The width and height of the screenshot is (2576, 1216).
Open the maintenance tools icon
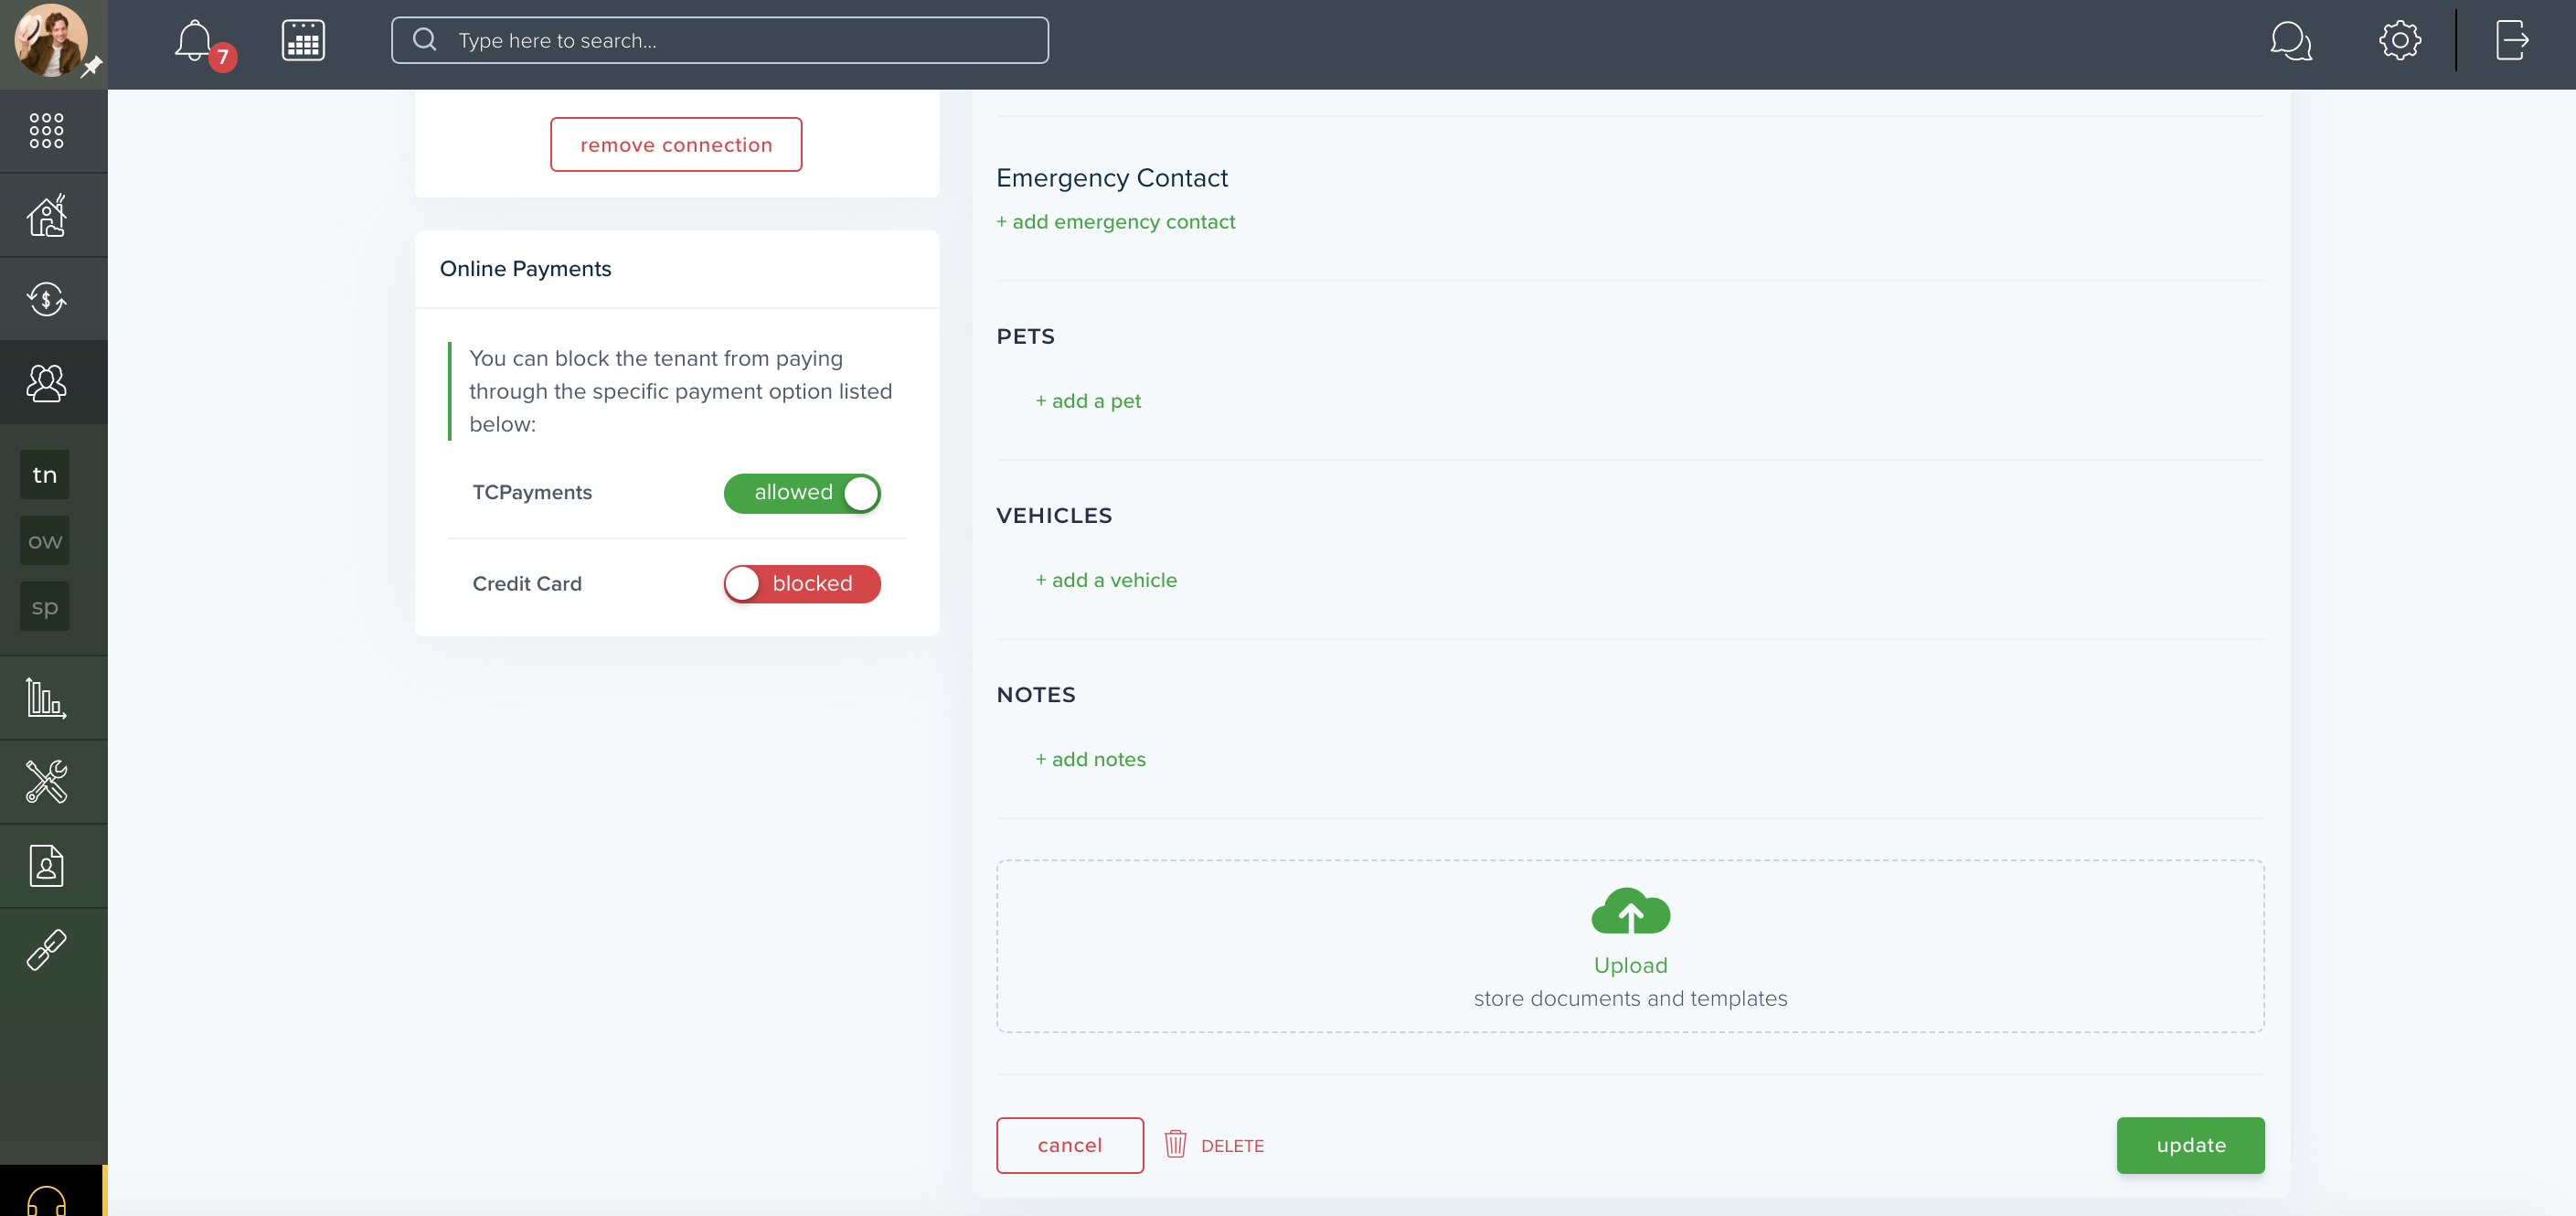click(46, 782)
